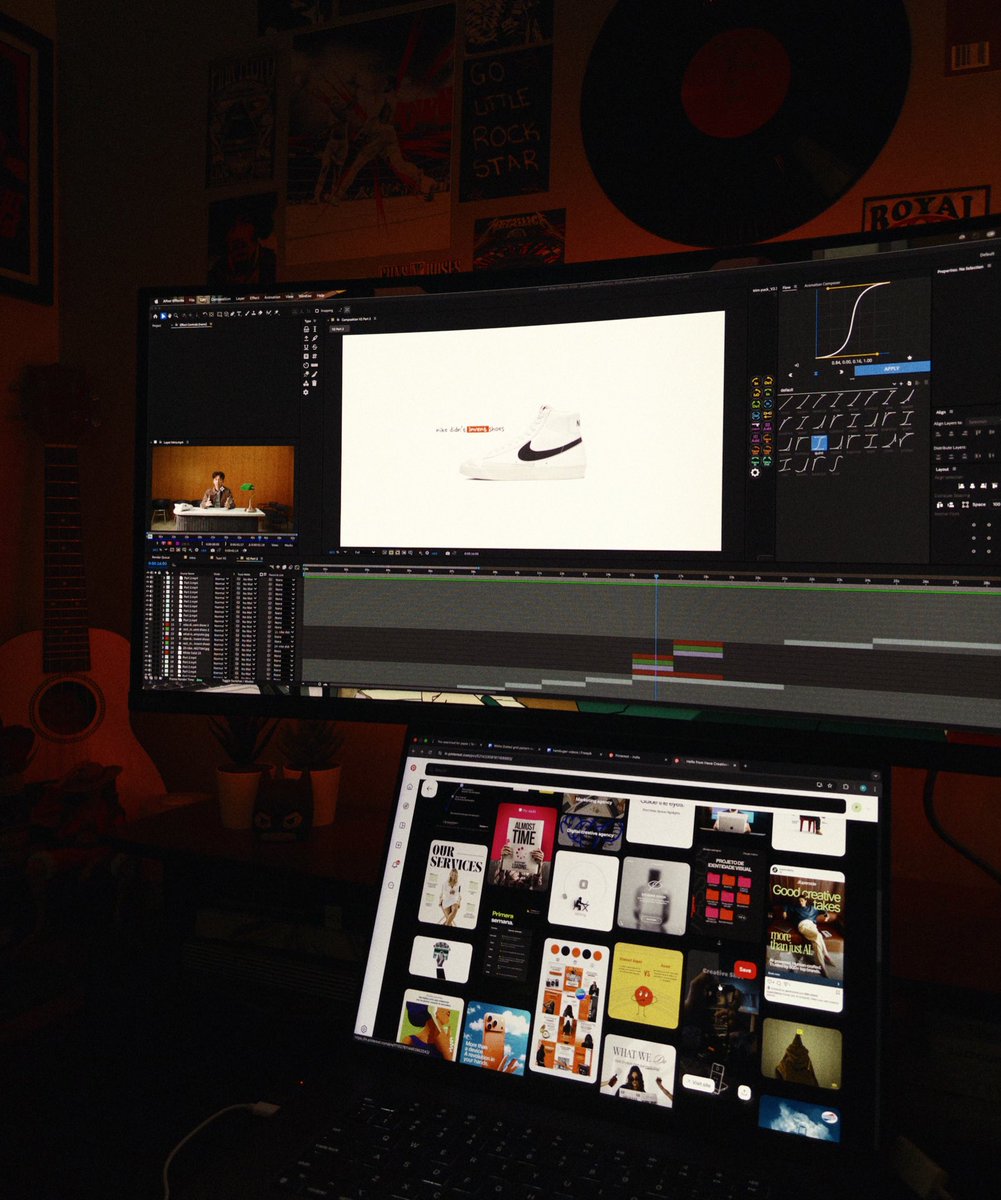Screen dimensions: 1001x1200
Task: Open the Good creative takes pin
Action: (x=805, y=938)
